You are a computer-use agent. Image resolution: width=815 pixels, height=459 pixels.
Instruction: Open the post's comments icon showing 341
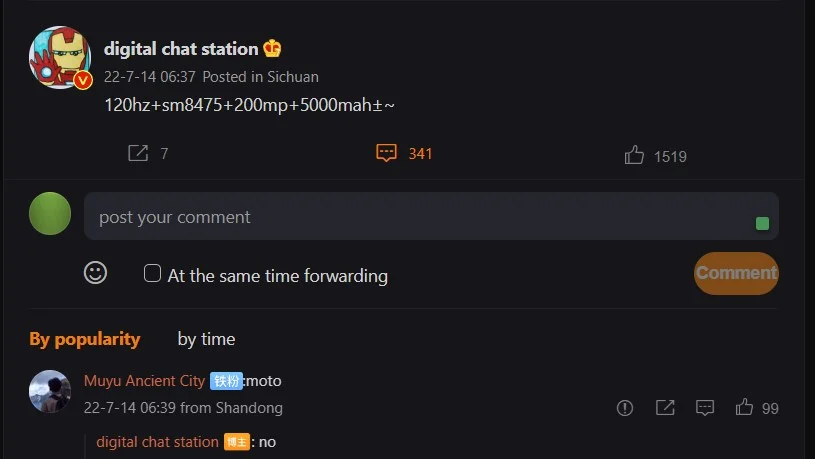(386, 154)
